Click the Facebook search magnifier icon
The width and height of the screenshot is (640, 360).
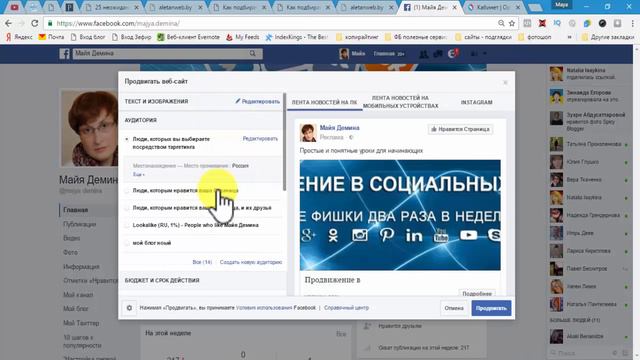click(253, 53)
